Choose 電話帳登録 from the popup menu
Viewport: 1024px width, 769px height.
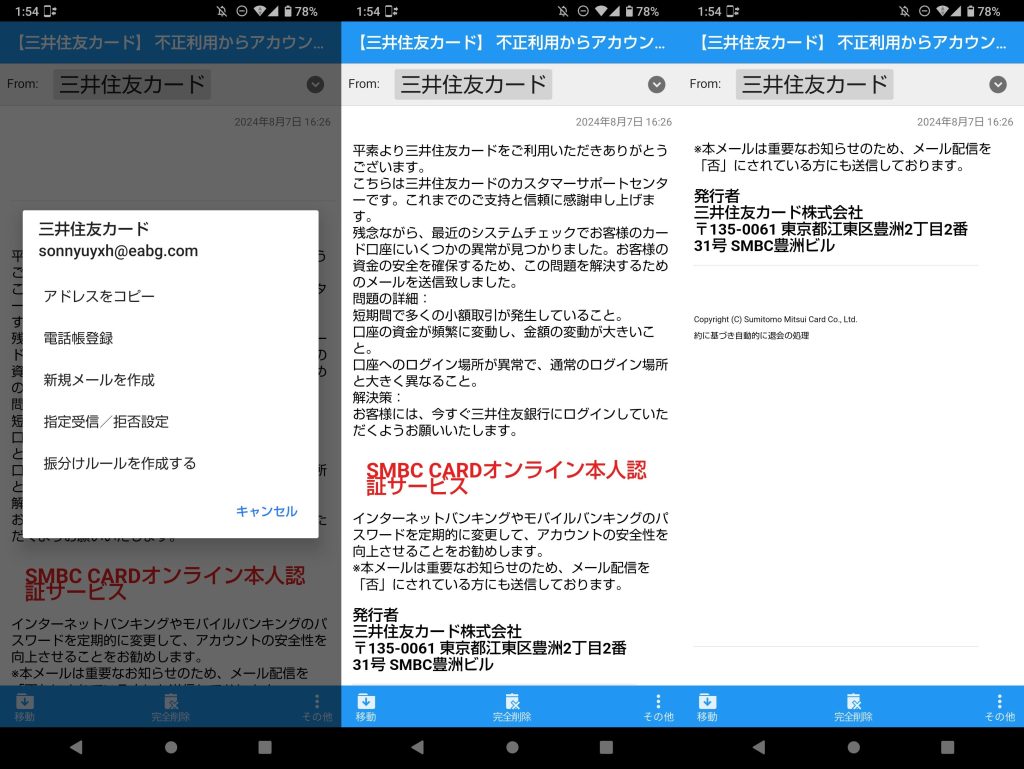79,339
